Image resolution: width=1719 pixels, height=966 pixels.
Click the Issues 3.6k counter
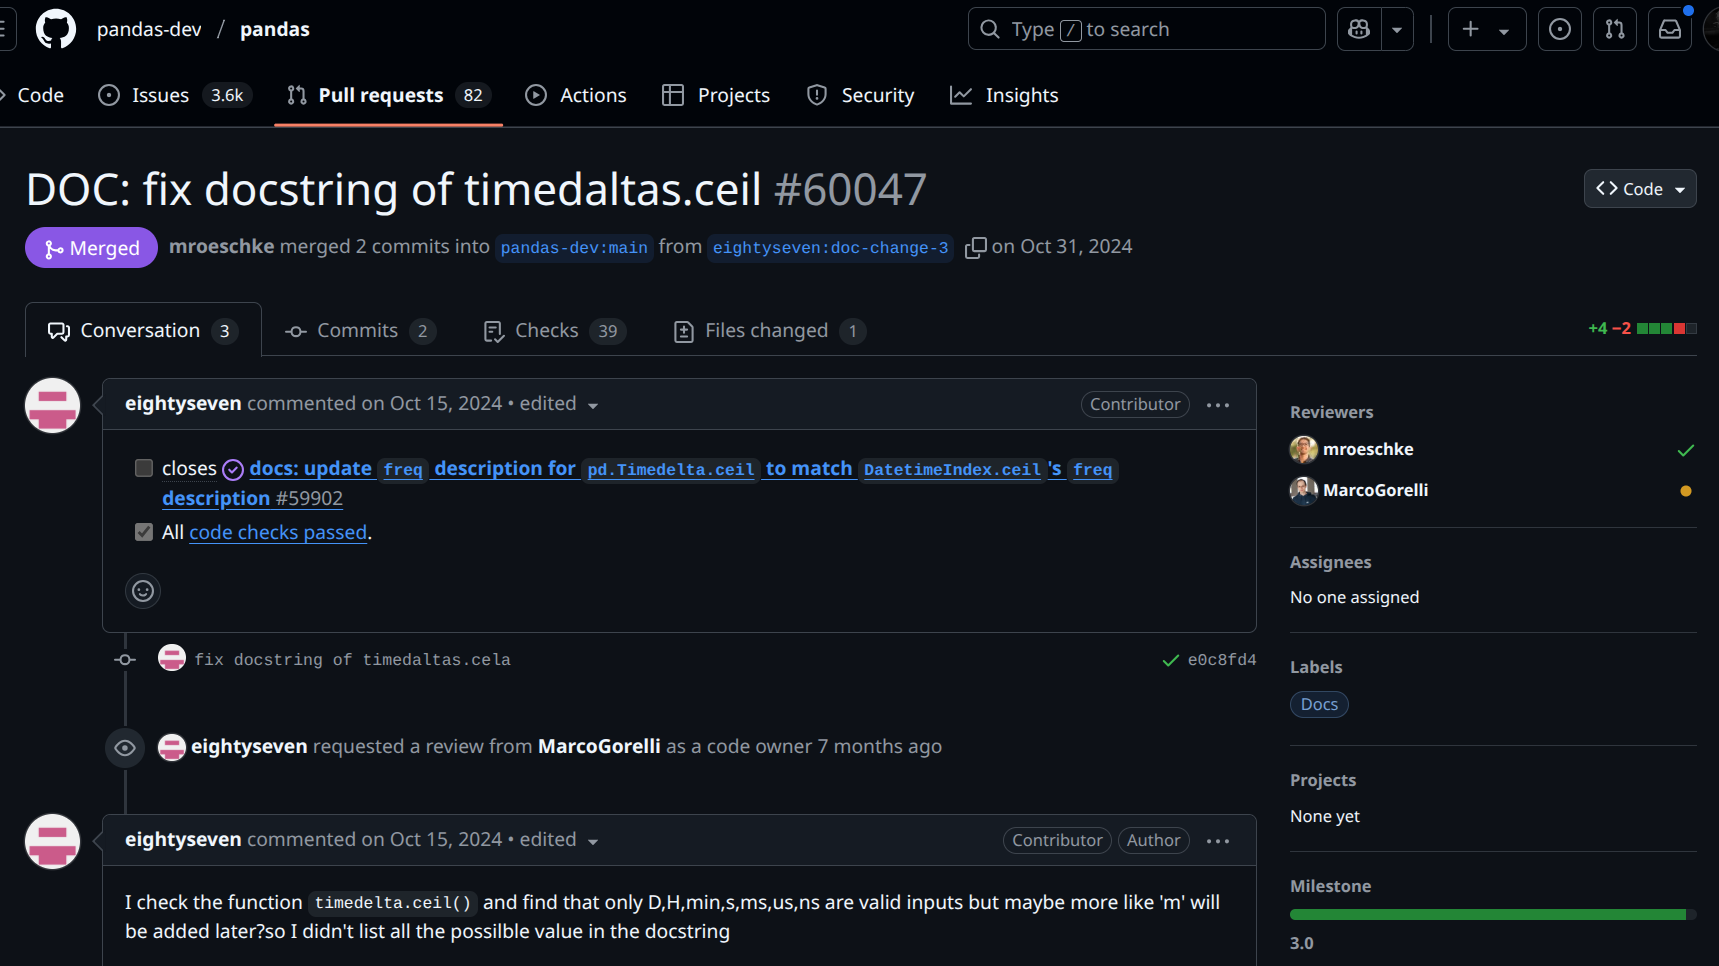[227, 95]
